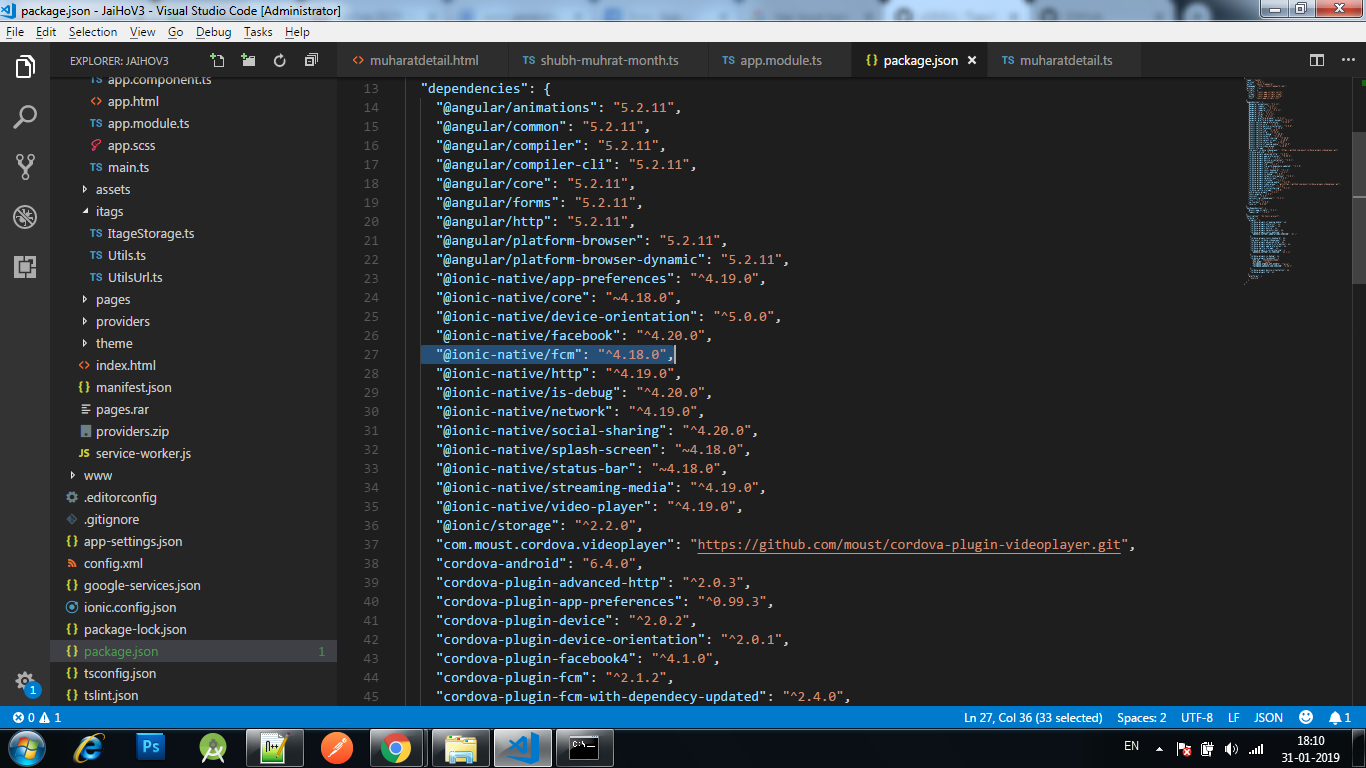Show hidden system tray icons

[1159, 749]
